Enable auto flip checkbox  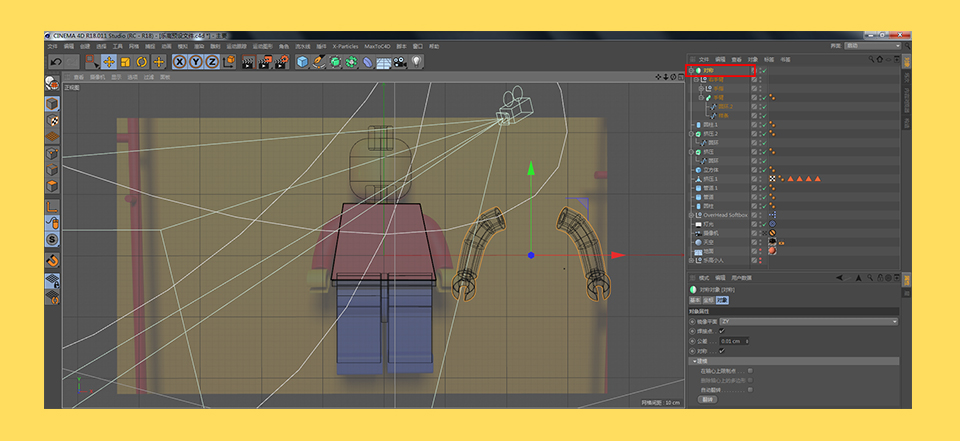point(750,390)
